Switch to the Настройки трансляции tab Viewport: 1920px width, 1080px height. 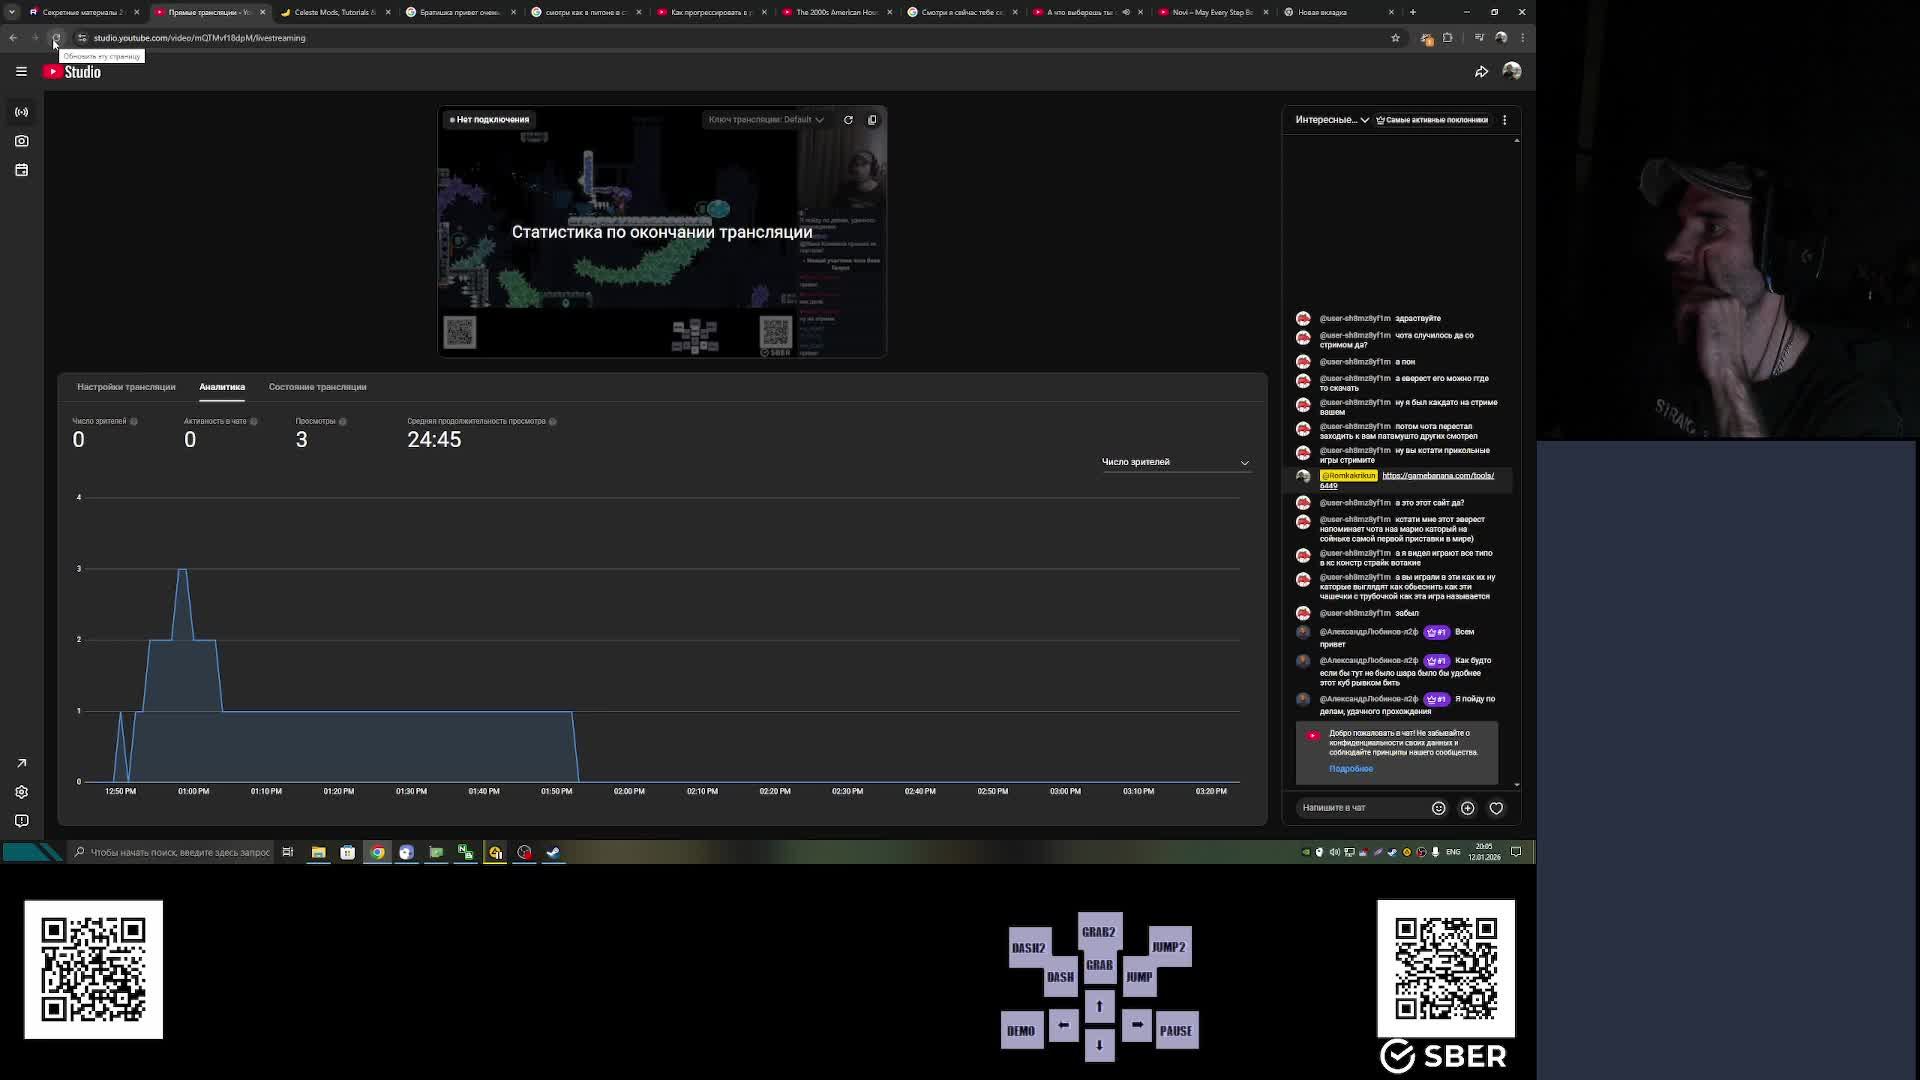pos(126,387)
